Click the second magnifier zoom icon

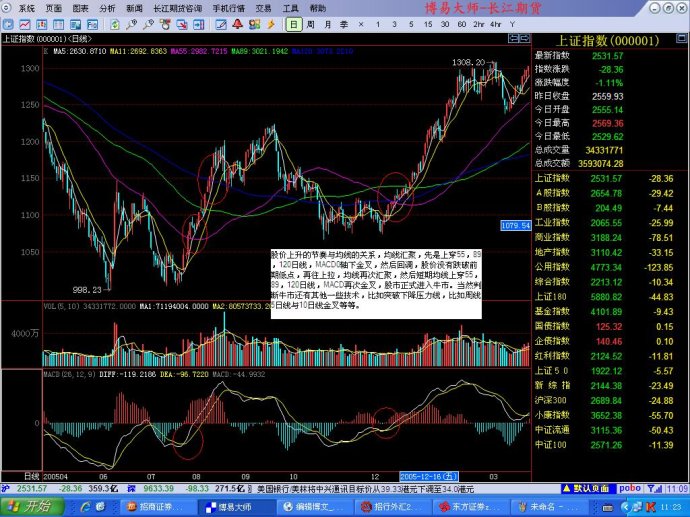pyautogui.click(x=148, y=24)
